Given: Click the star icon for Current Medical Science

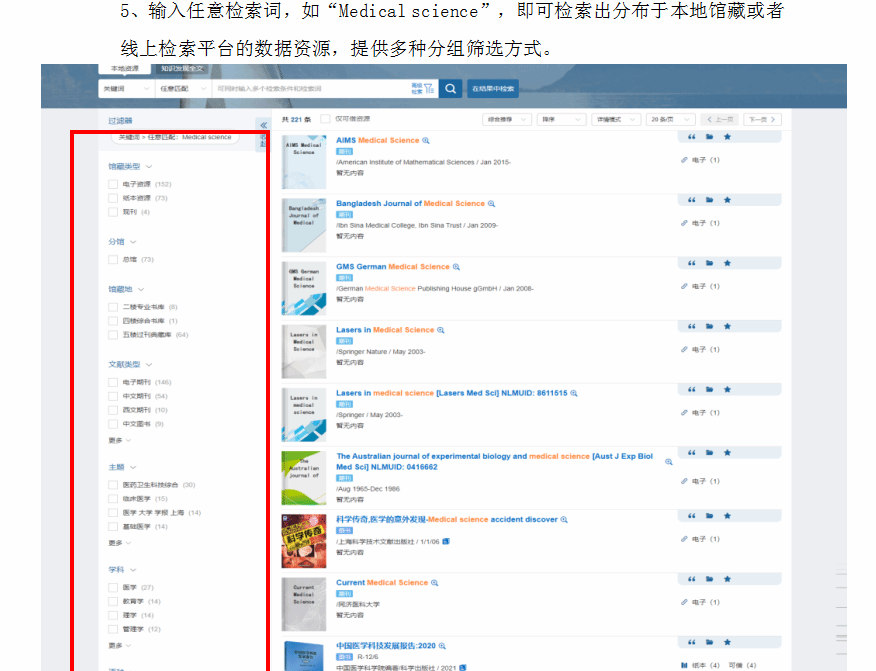Looking at the screenshot, I should coord(727,579).
